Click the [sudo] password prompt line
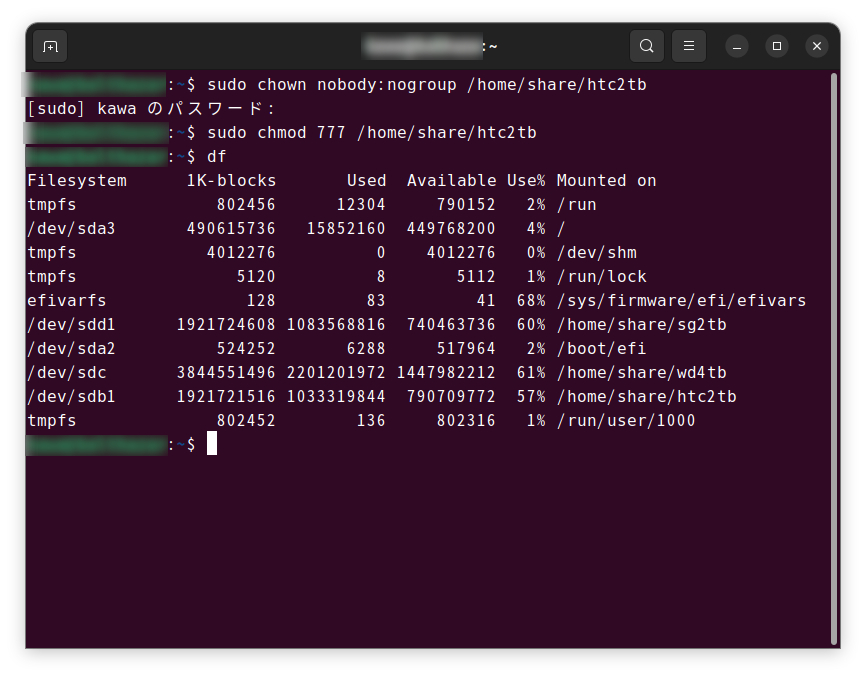Viewport: 866px width, 677px height. tap(150, 109)
